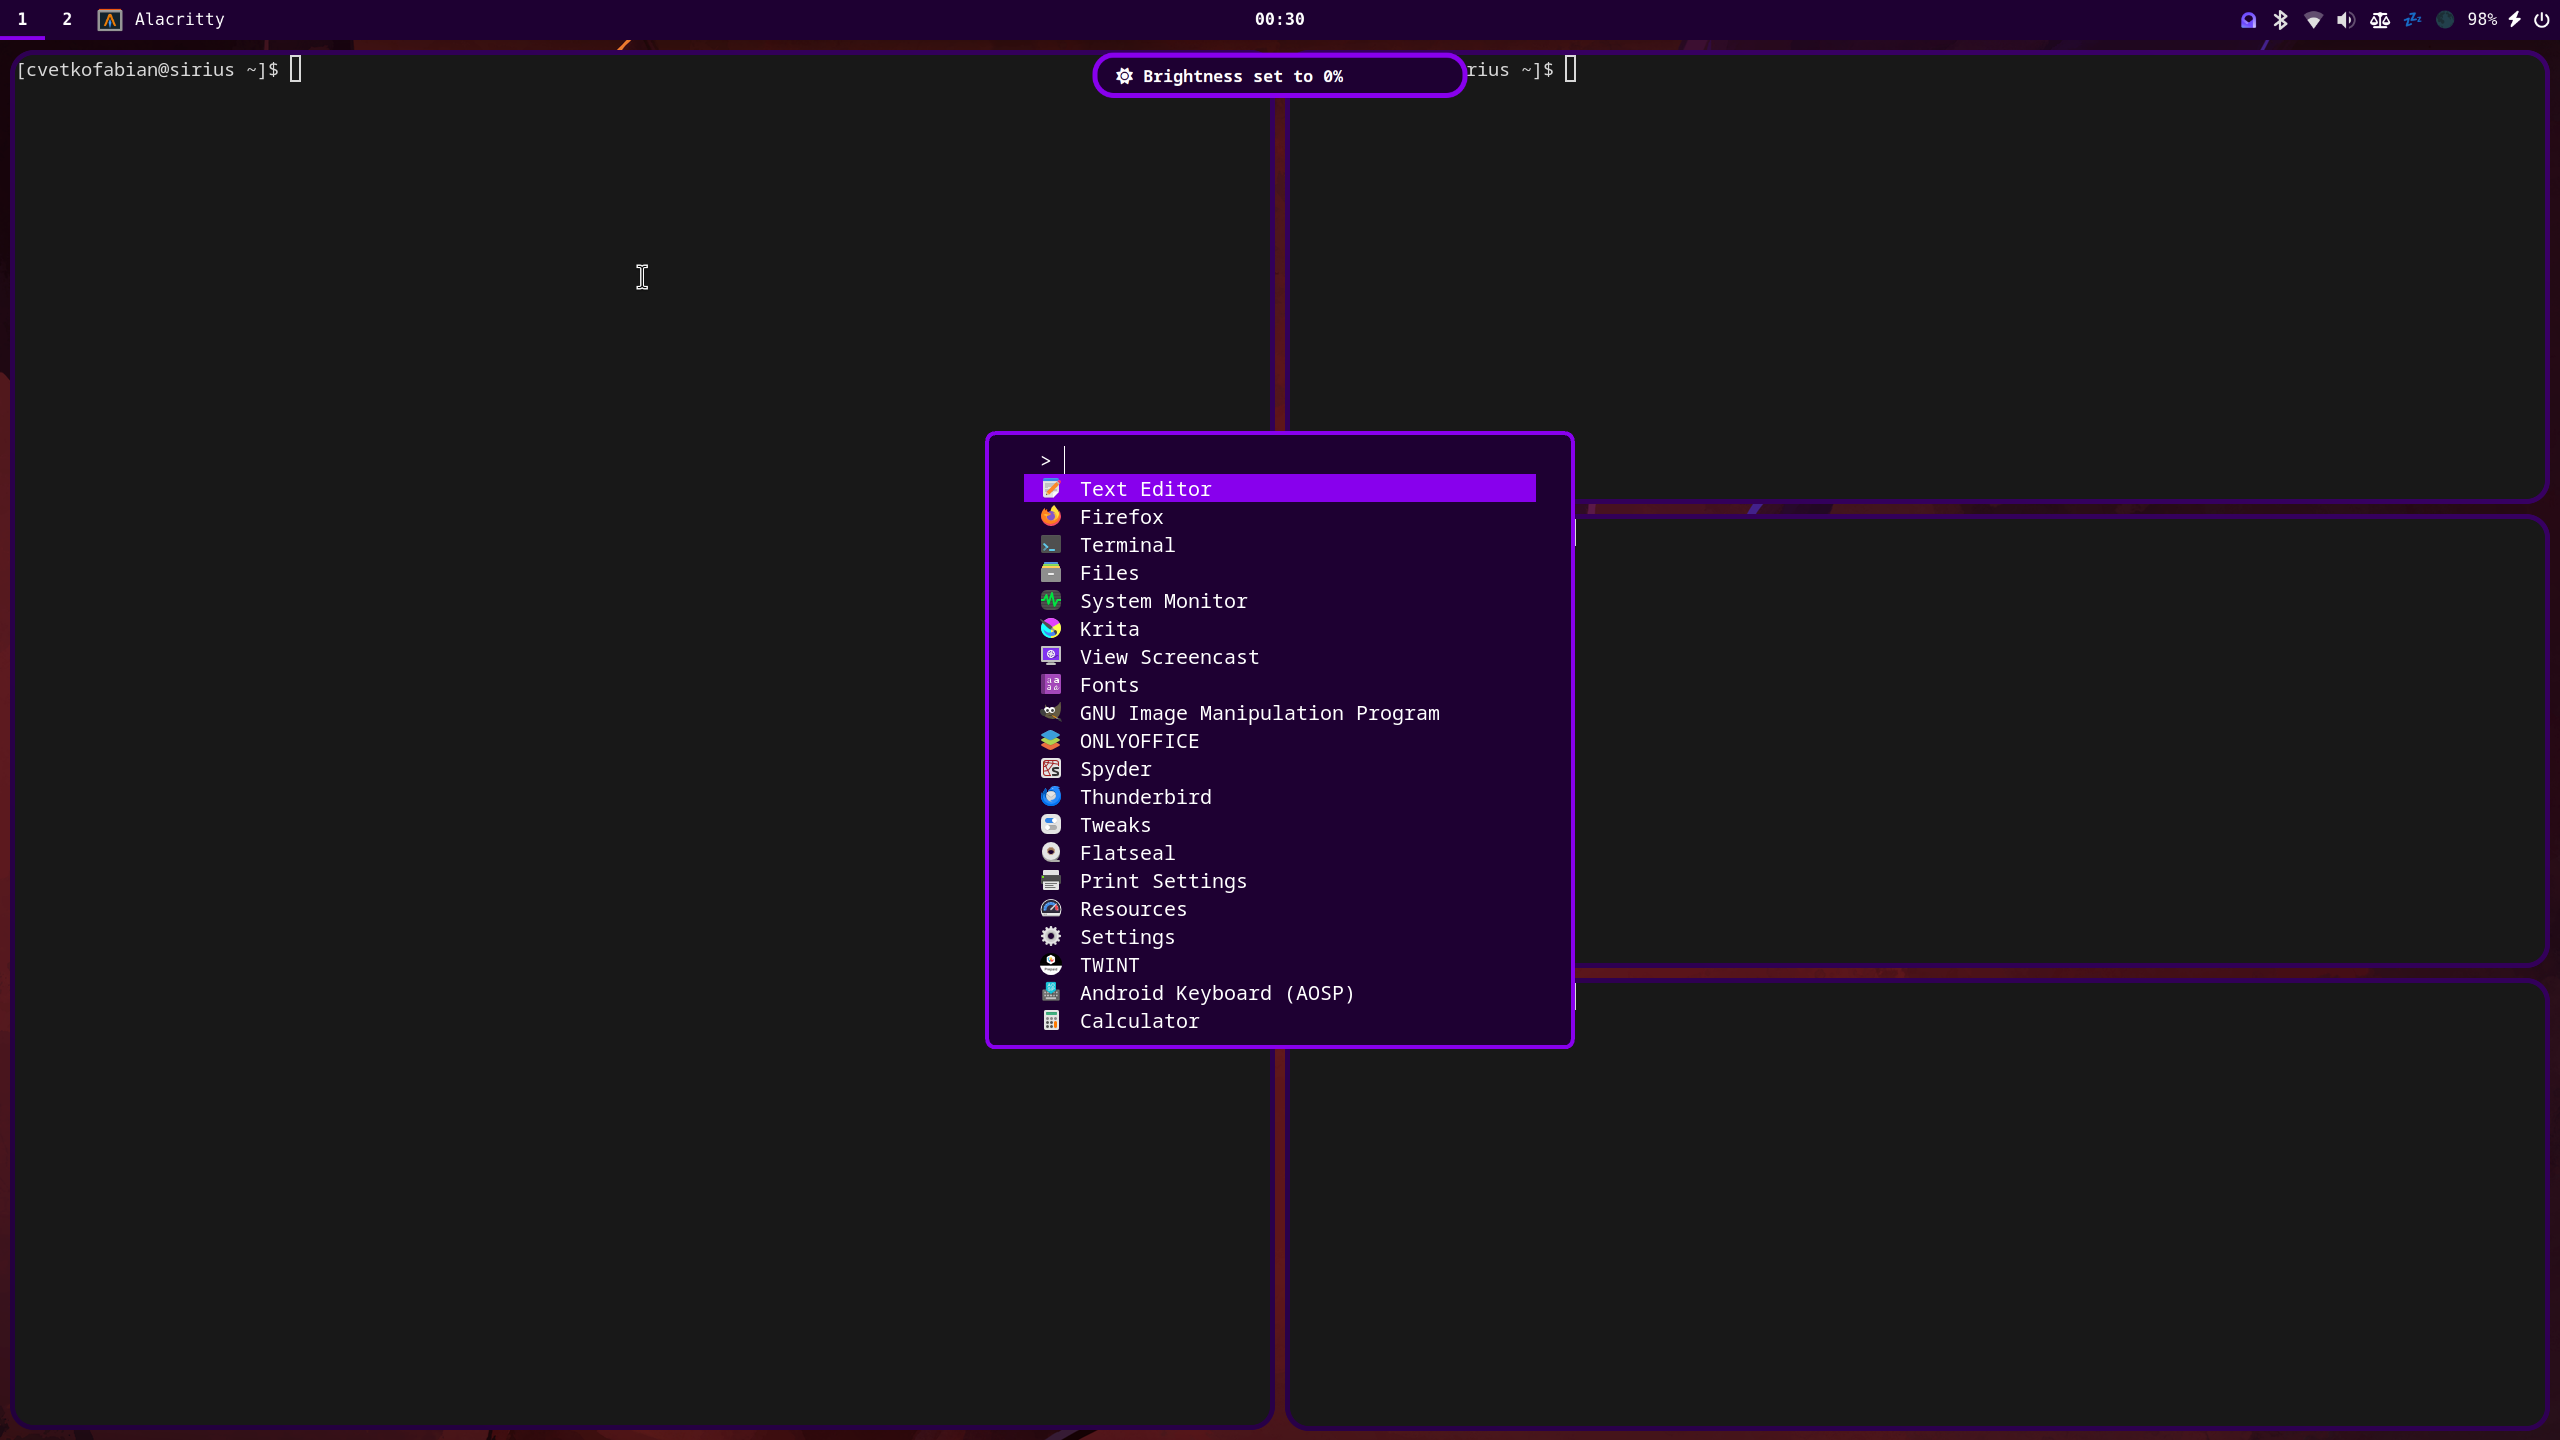Click the 98% battery indicator
Viewport: 2560px width, 1440px height.
[x=2482, y=20]
